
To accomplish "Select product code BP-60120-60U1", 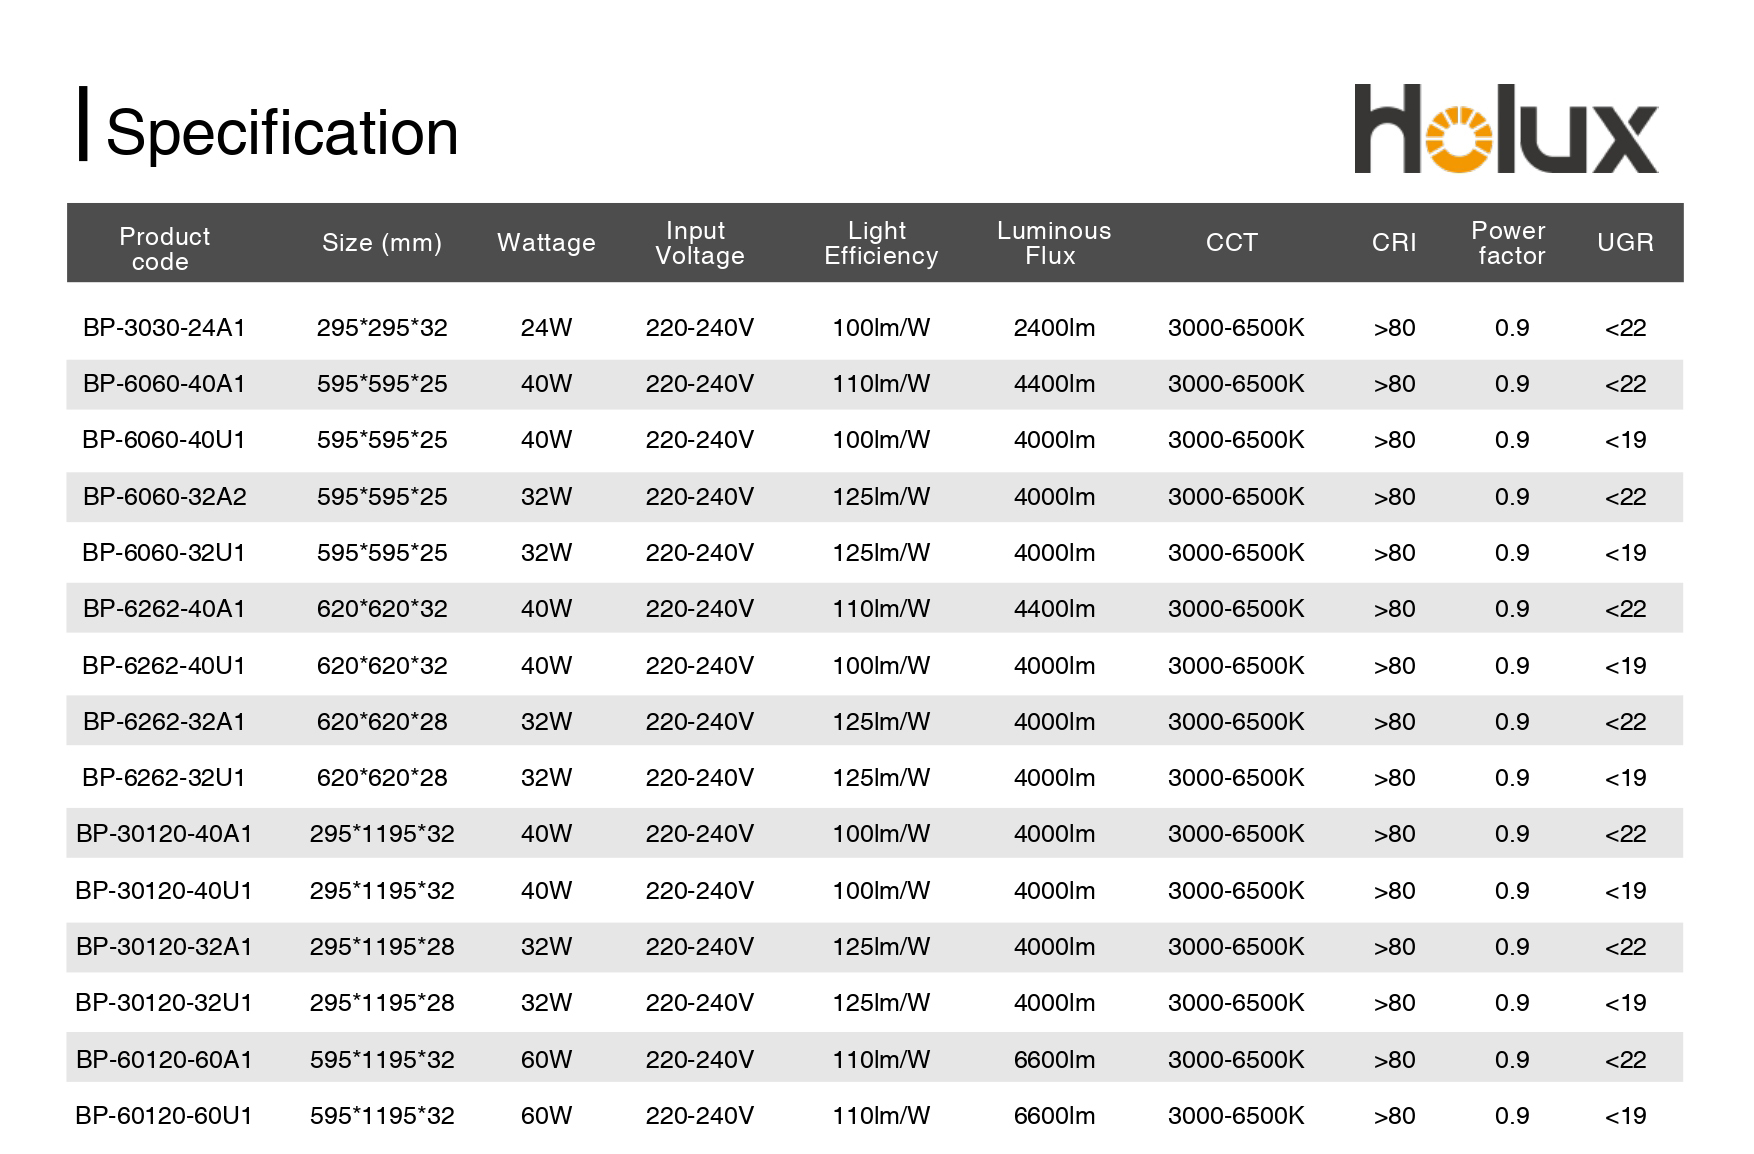I will point(164,1116).
